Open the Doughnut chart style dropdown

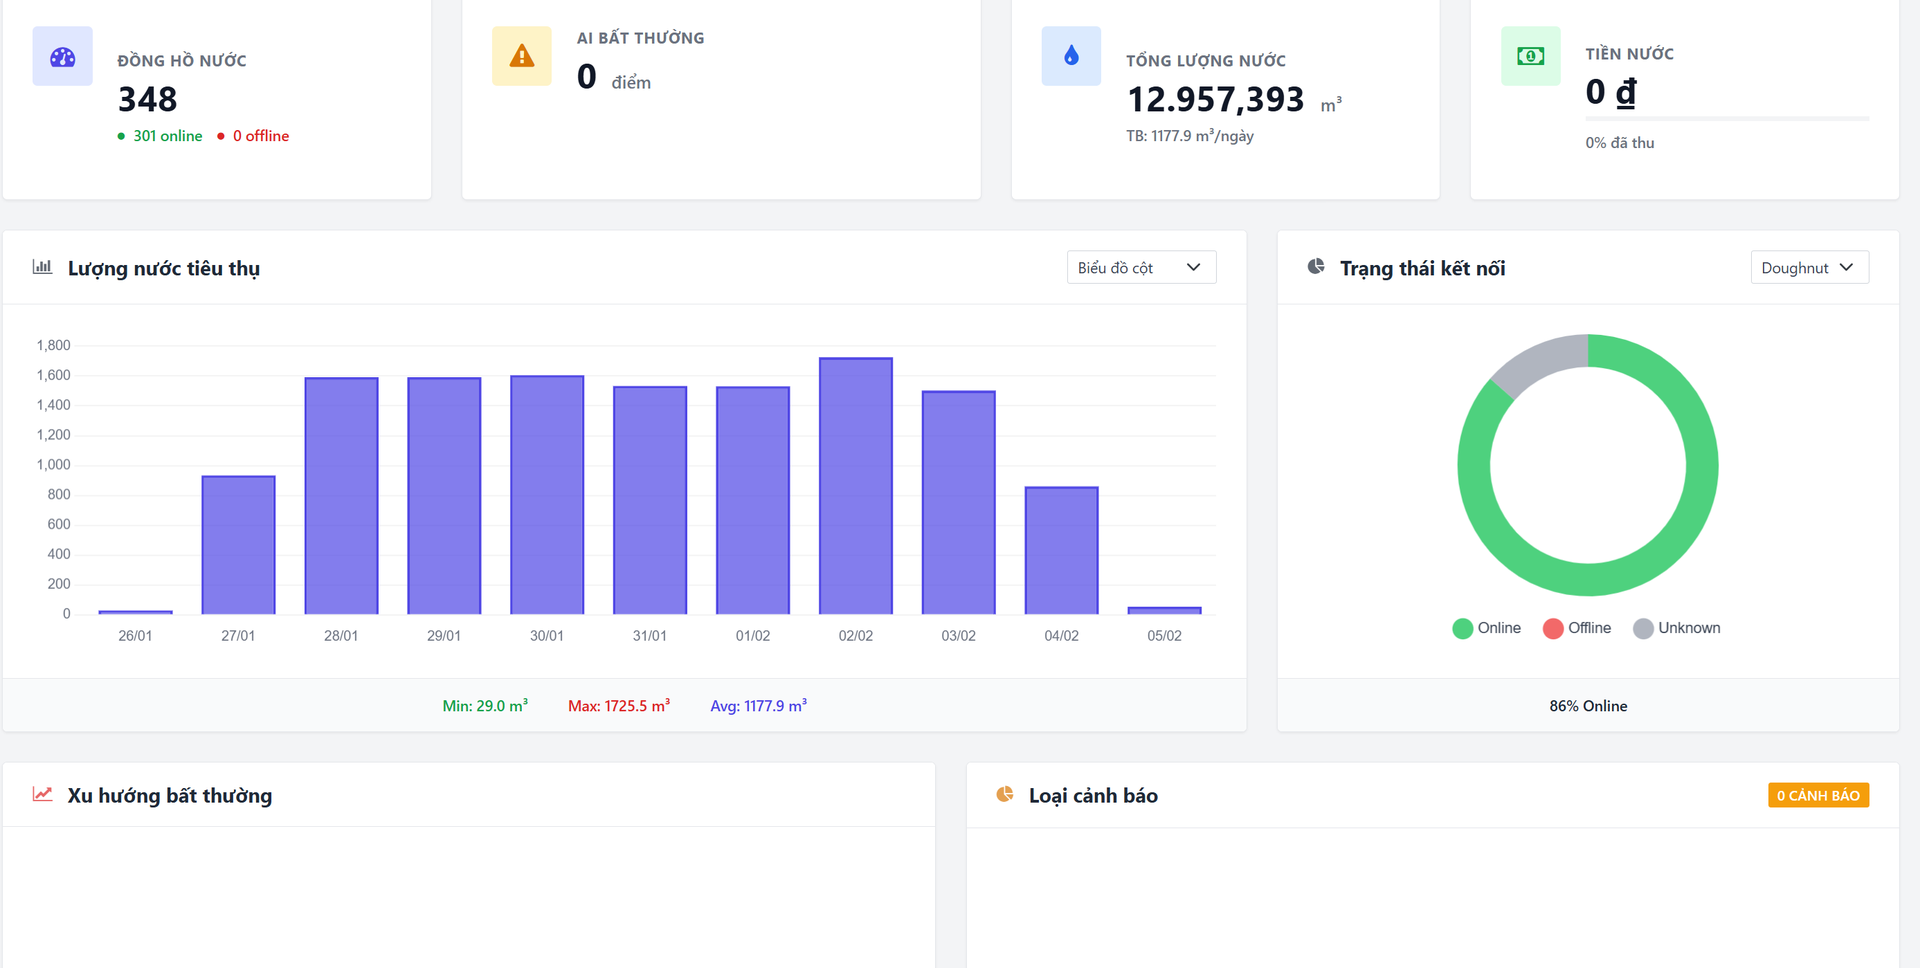[1809, 267]
